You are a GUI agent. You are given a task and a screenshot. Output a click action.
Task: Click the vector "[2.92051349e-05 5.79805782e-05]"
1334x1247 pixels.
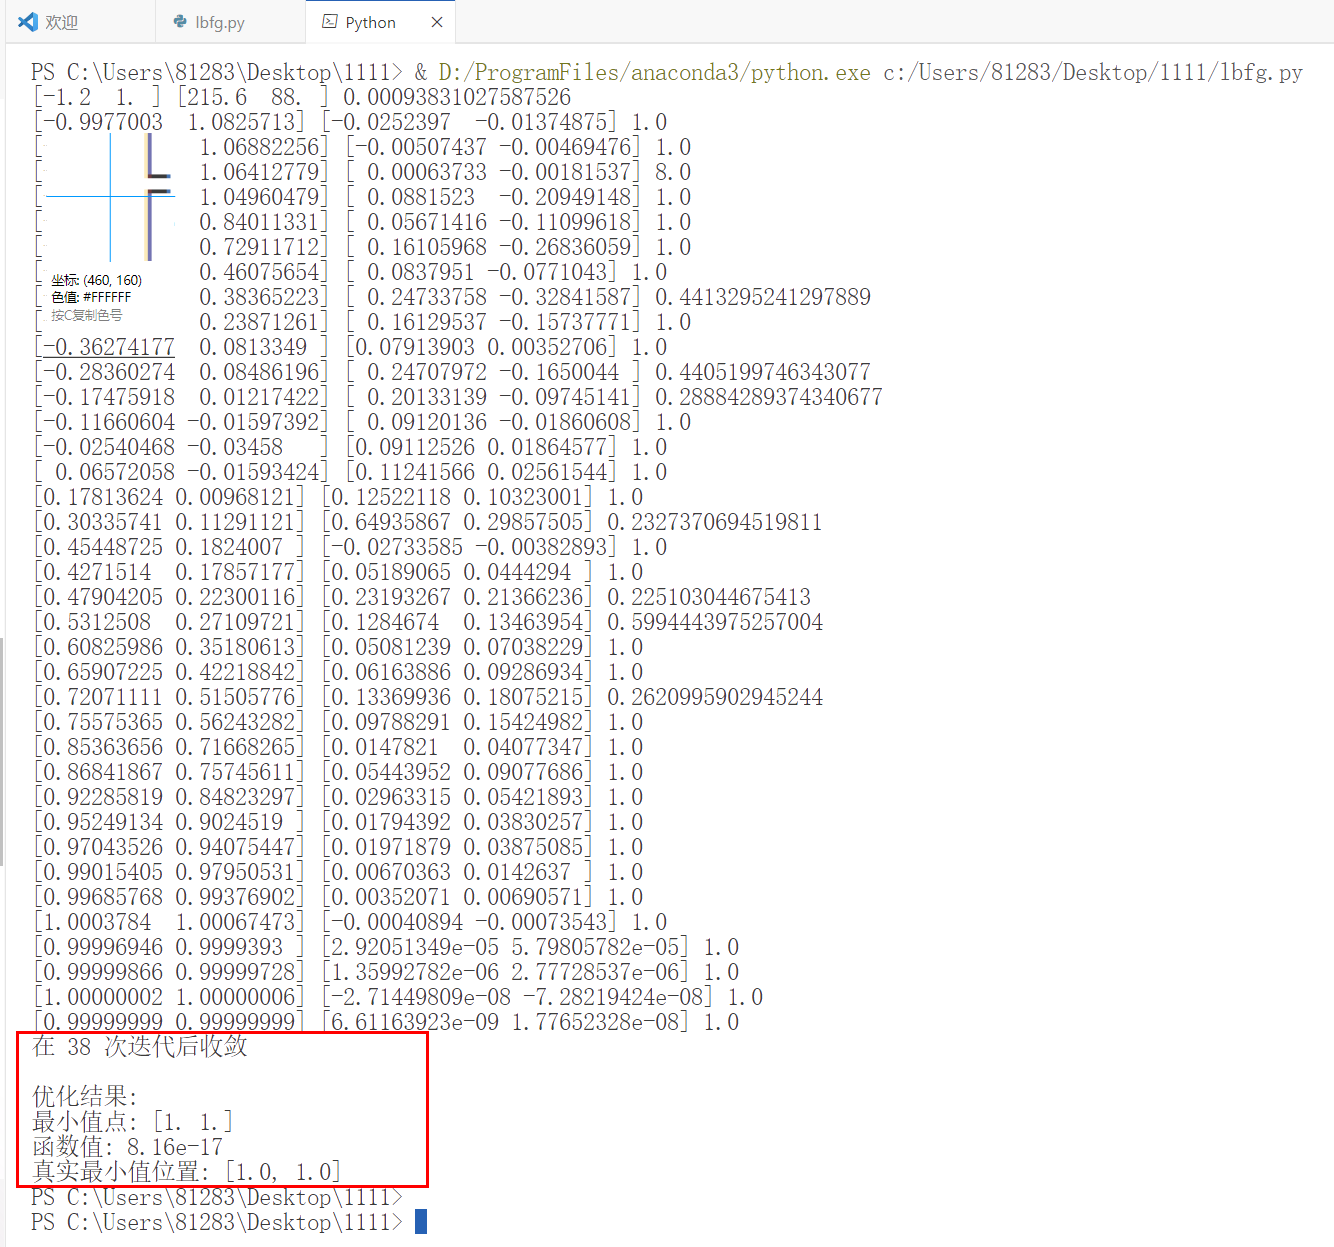(x=505, y=947)
